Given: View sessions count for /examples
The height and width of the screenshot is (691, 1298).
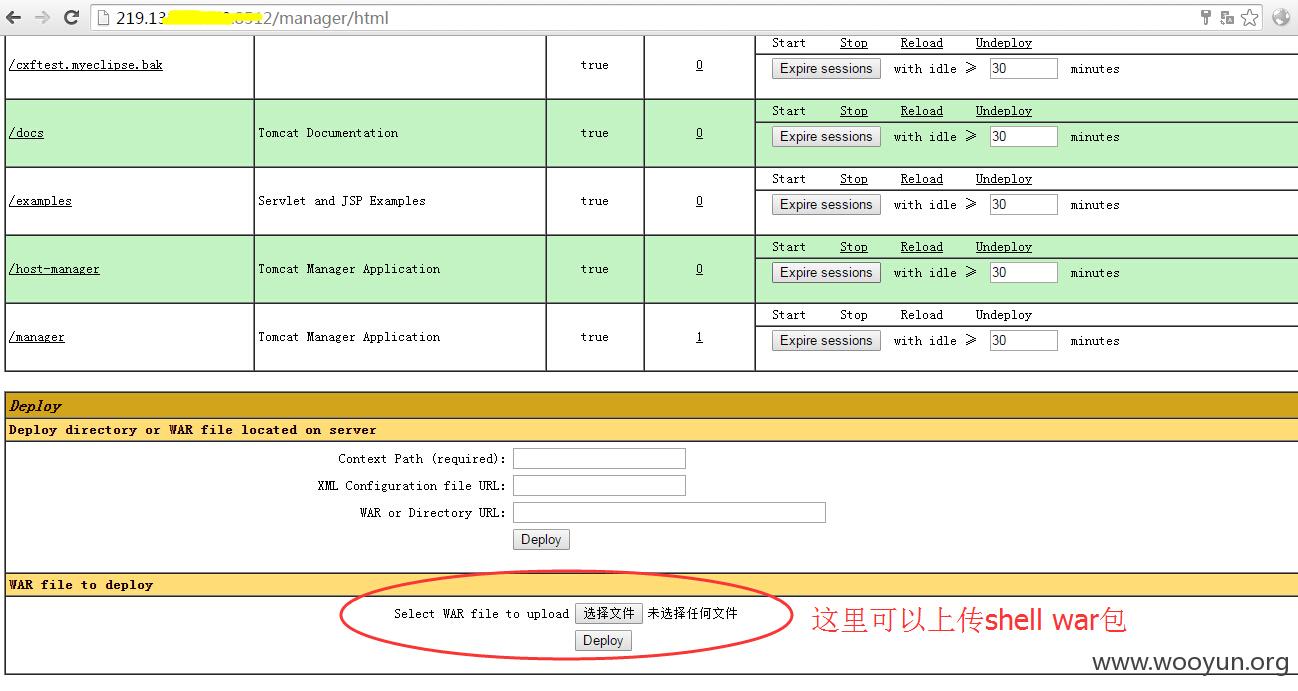Looking at the screenshot, I should coord(699,201).
